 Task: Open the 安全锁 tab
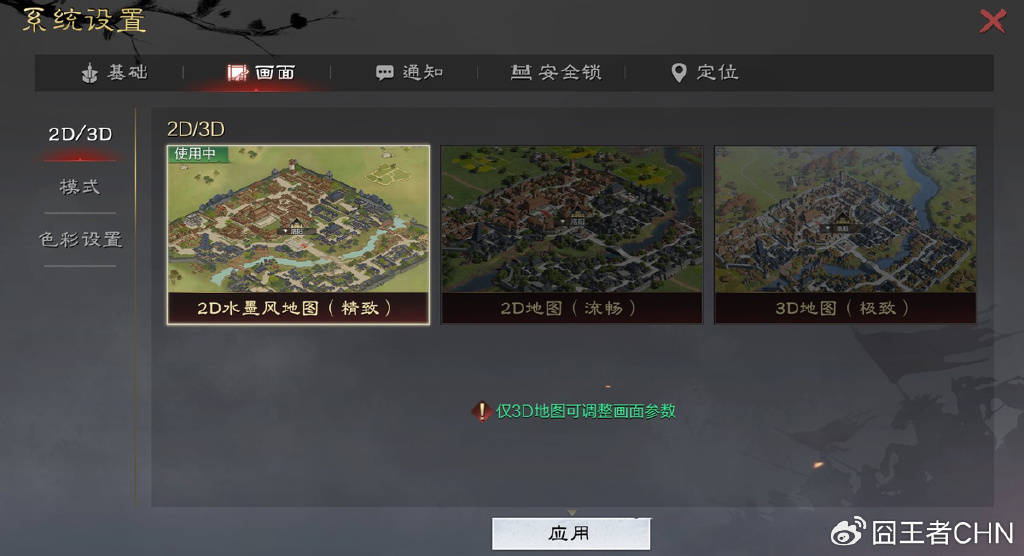click(x=556, y=73)
